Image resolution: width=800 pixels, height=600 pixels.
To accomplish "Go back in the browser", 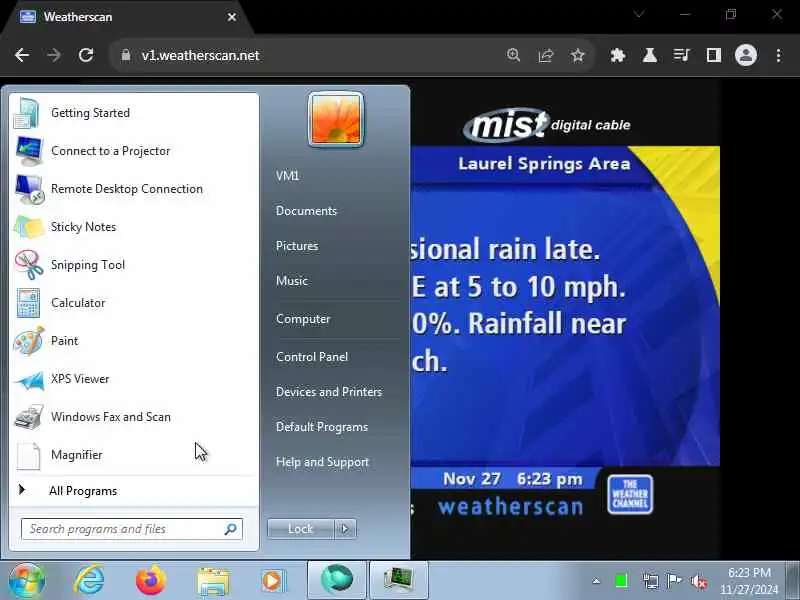I will tap(22, 55).
